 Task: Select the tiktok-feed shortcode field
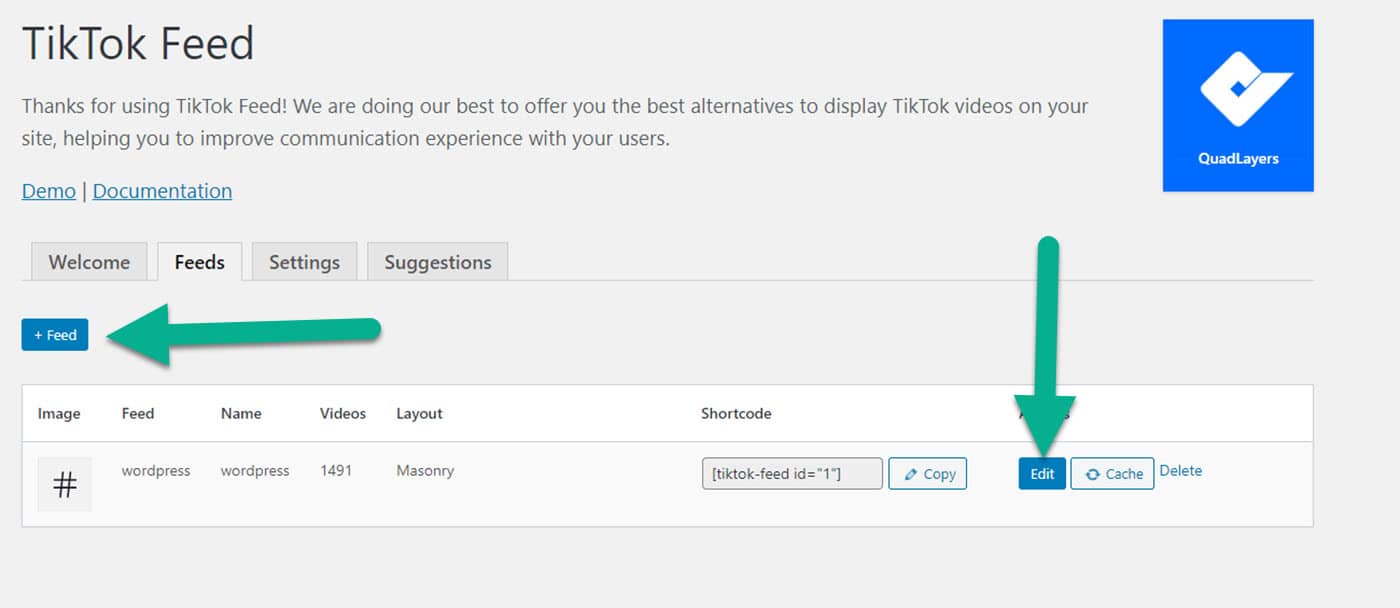(x=792, y=474)
